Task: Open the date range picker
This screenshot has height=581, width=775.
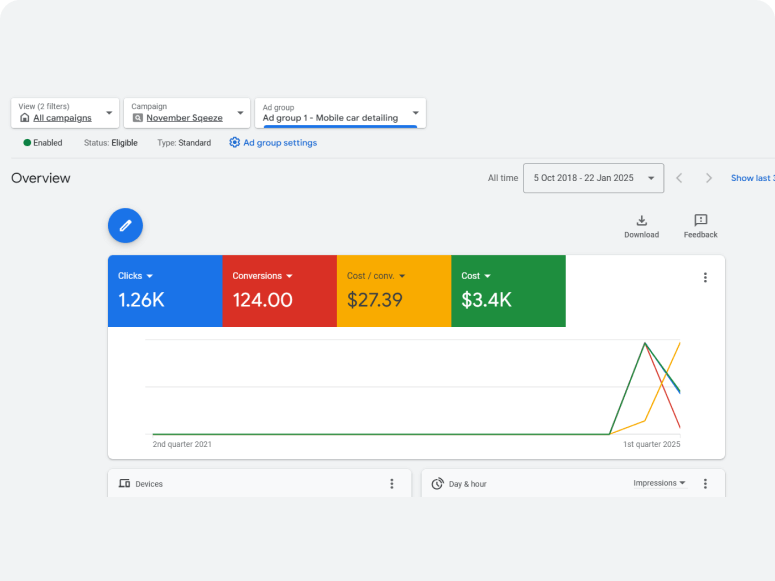Action: (593, 178)
